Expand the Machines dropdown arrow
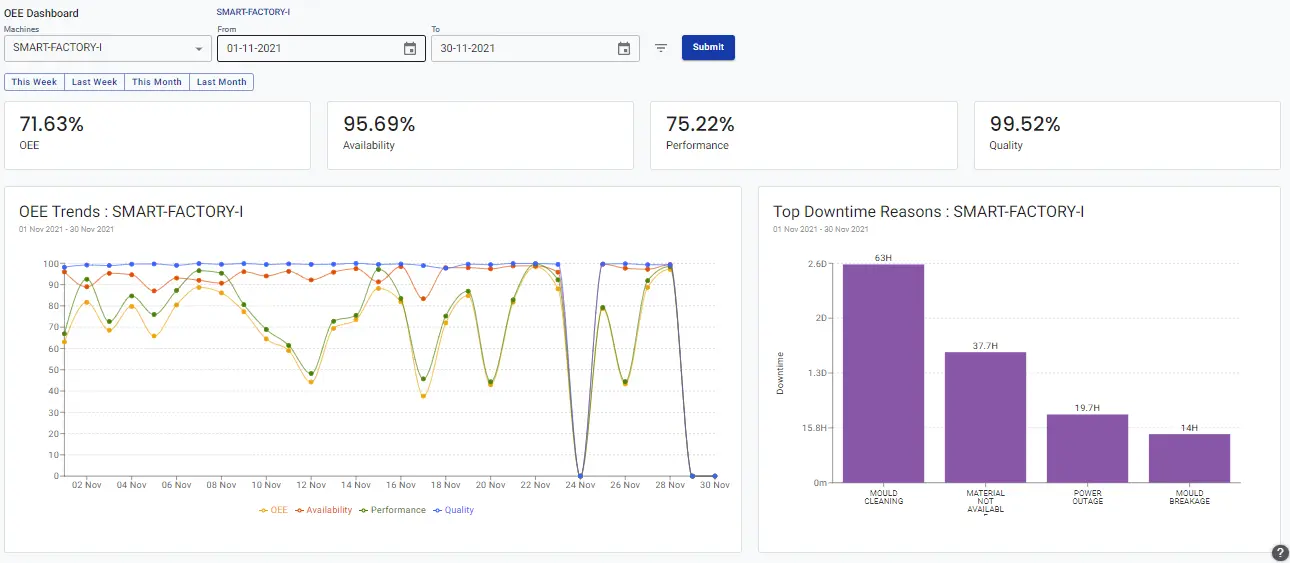This screenshot has height=563, width=1290. [x=198, y=48]
